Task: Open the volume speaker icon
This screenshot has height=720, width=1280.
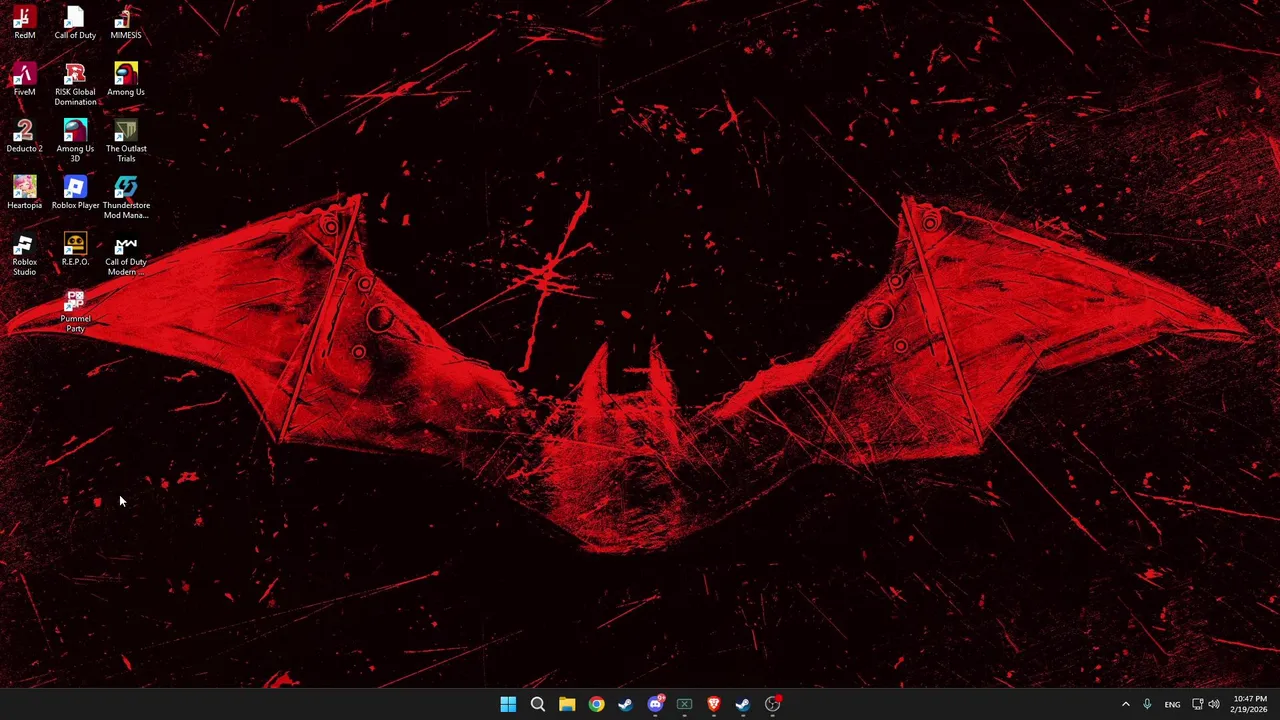Action: pos(1214,704)
